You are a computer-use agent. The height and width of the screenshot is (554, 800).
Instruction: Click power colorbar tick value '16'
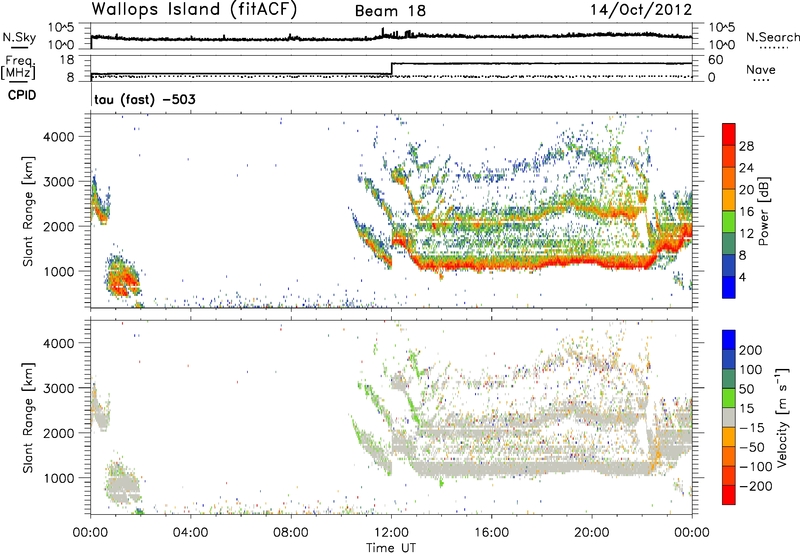pyautogui.click(x=746, y=212)
